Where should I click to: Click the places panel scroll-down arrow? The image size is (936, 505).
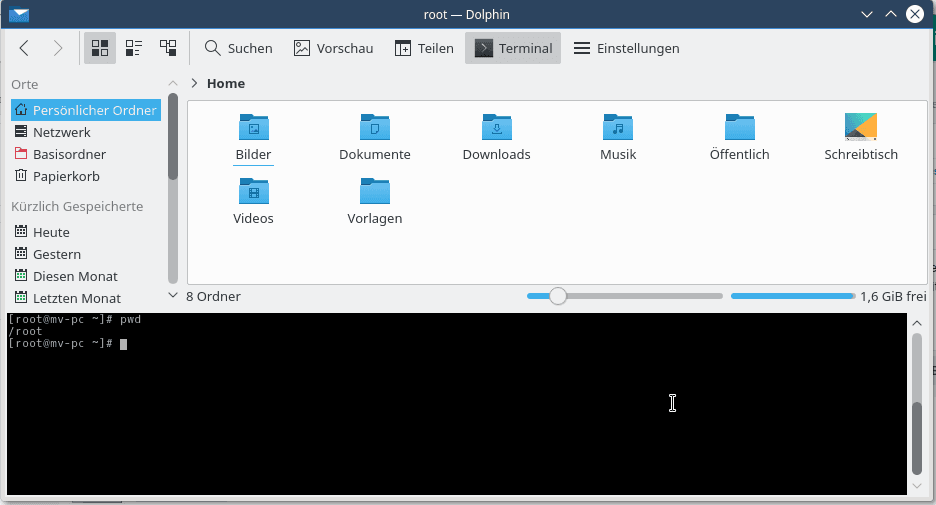[173, 295]
